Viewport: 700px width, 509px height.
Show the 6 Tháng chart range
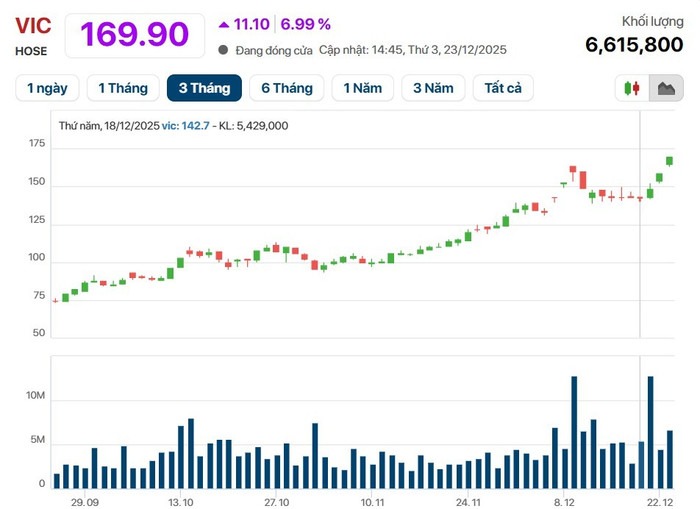coord(287,88)
